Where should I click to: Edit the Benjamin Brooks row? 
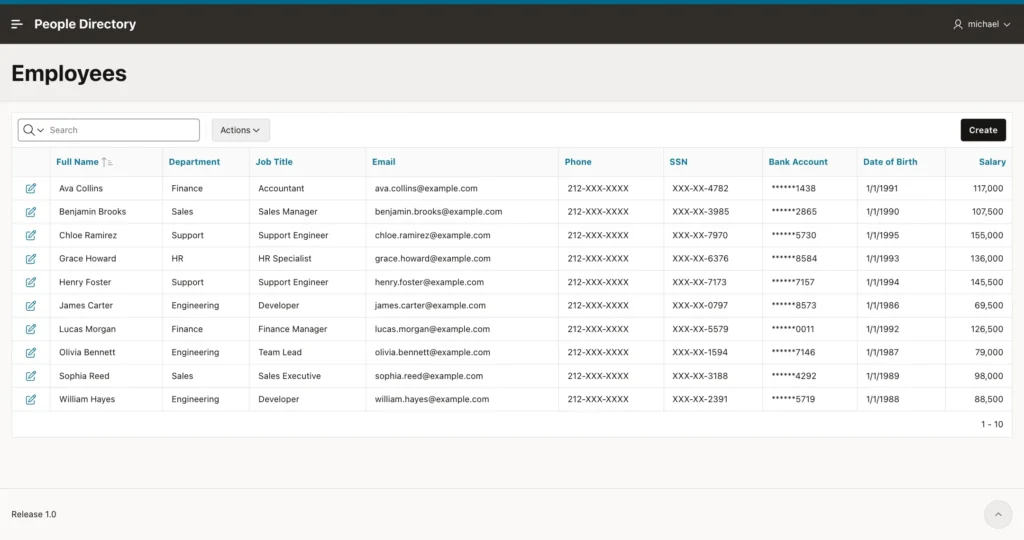(x=31, y=212)
